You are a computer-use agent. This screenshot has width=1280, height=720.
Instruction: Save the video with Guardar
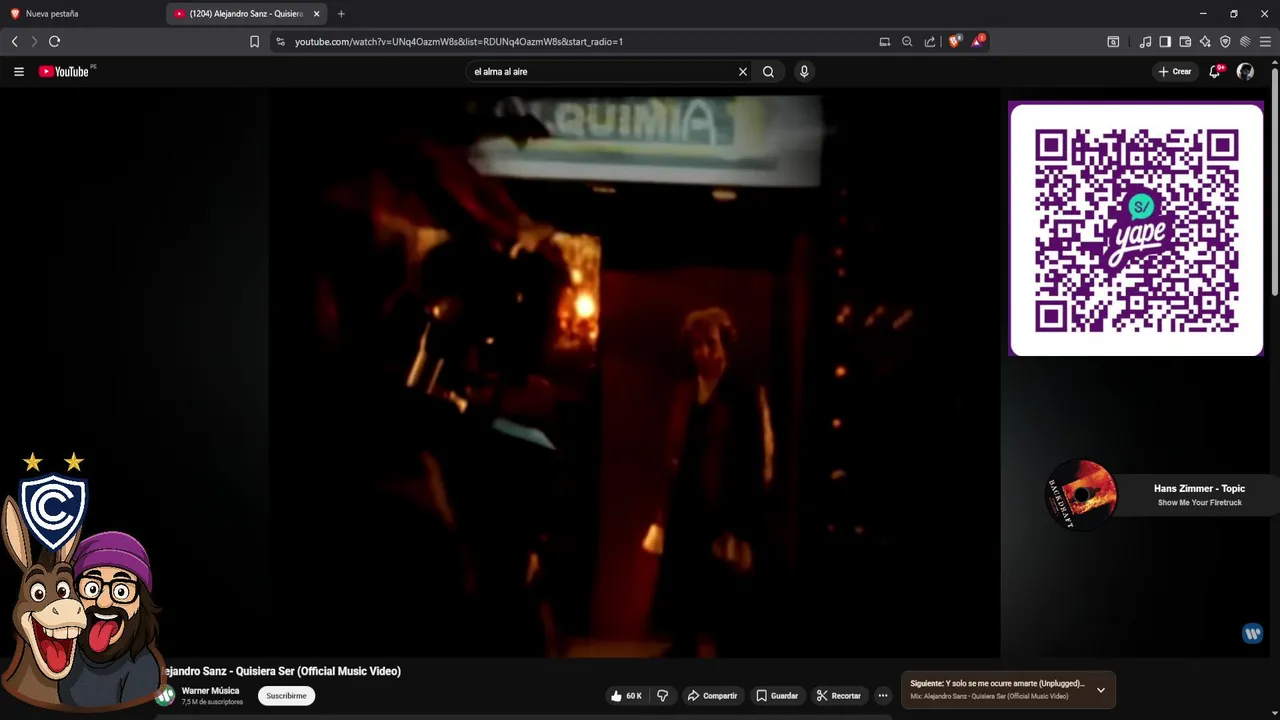tap(777, 696)
